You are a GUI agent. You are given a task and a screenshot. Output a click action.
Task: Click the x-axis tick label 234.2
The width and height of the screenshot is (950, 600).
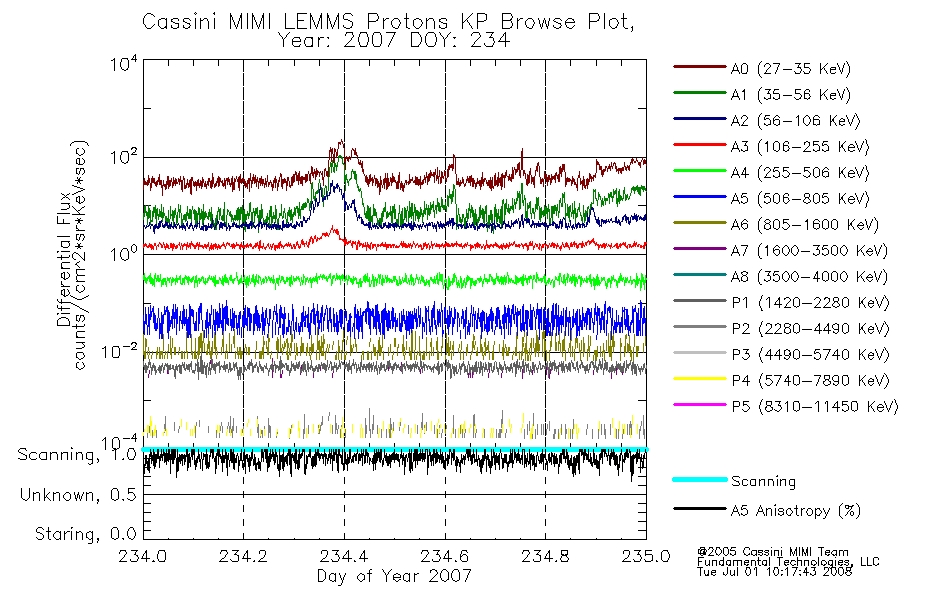point(243,556)
